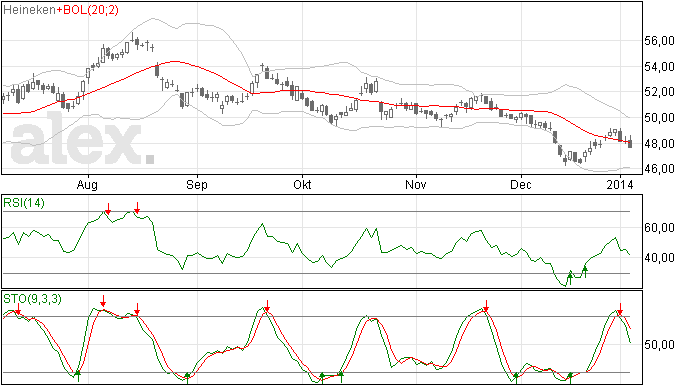Image resolution: width=690 pixels, height=387 pixels.
Task: Select the red +BOL(20;2) indicator label
Action: point(88,10)
